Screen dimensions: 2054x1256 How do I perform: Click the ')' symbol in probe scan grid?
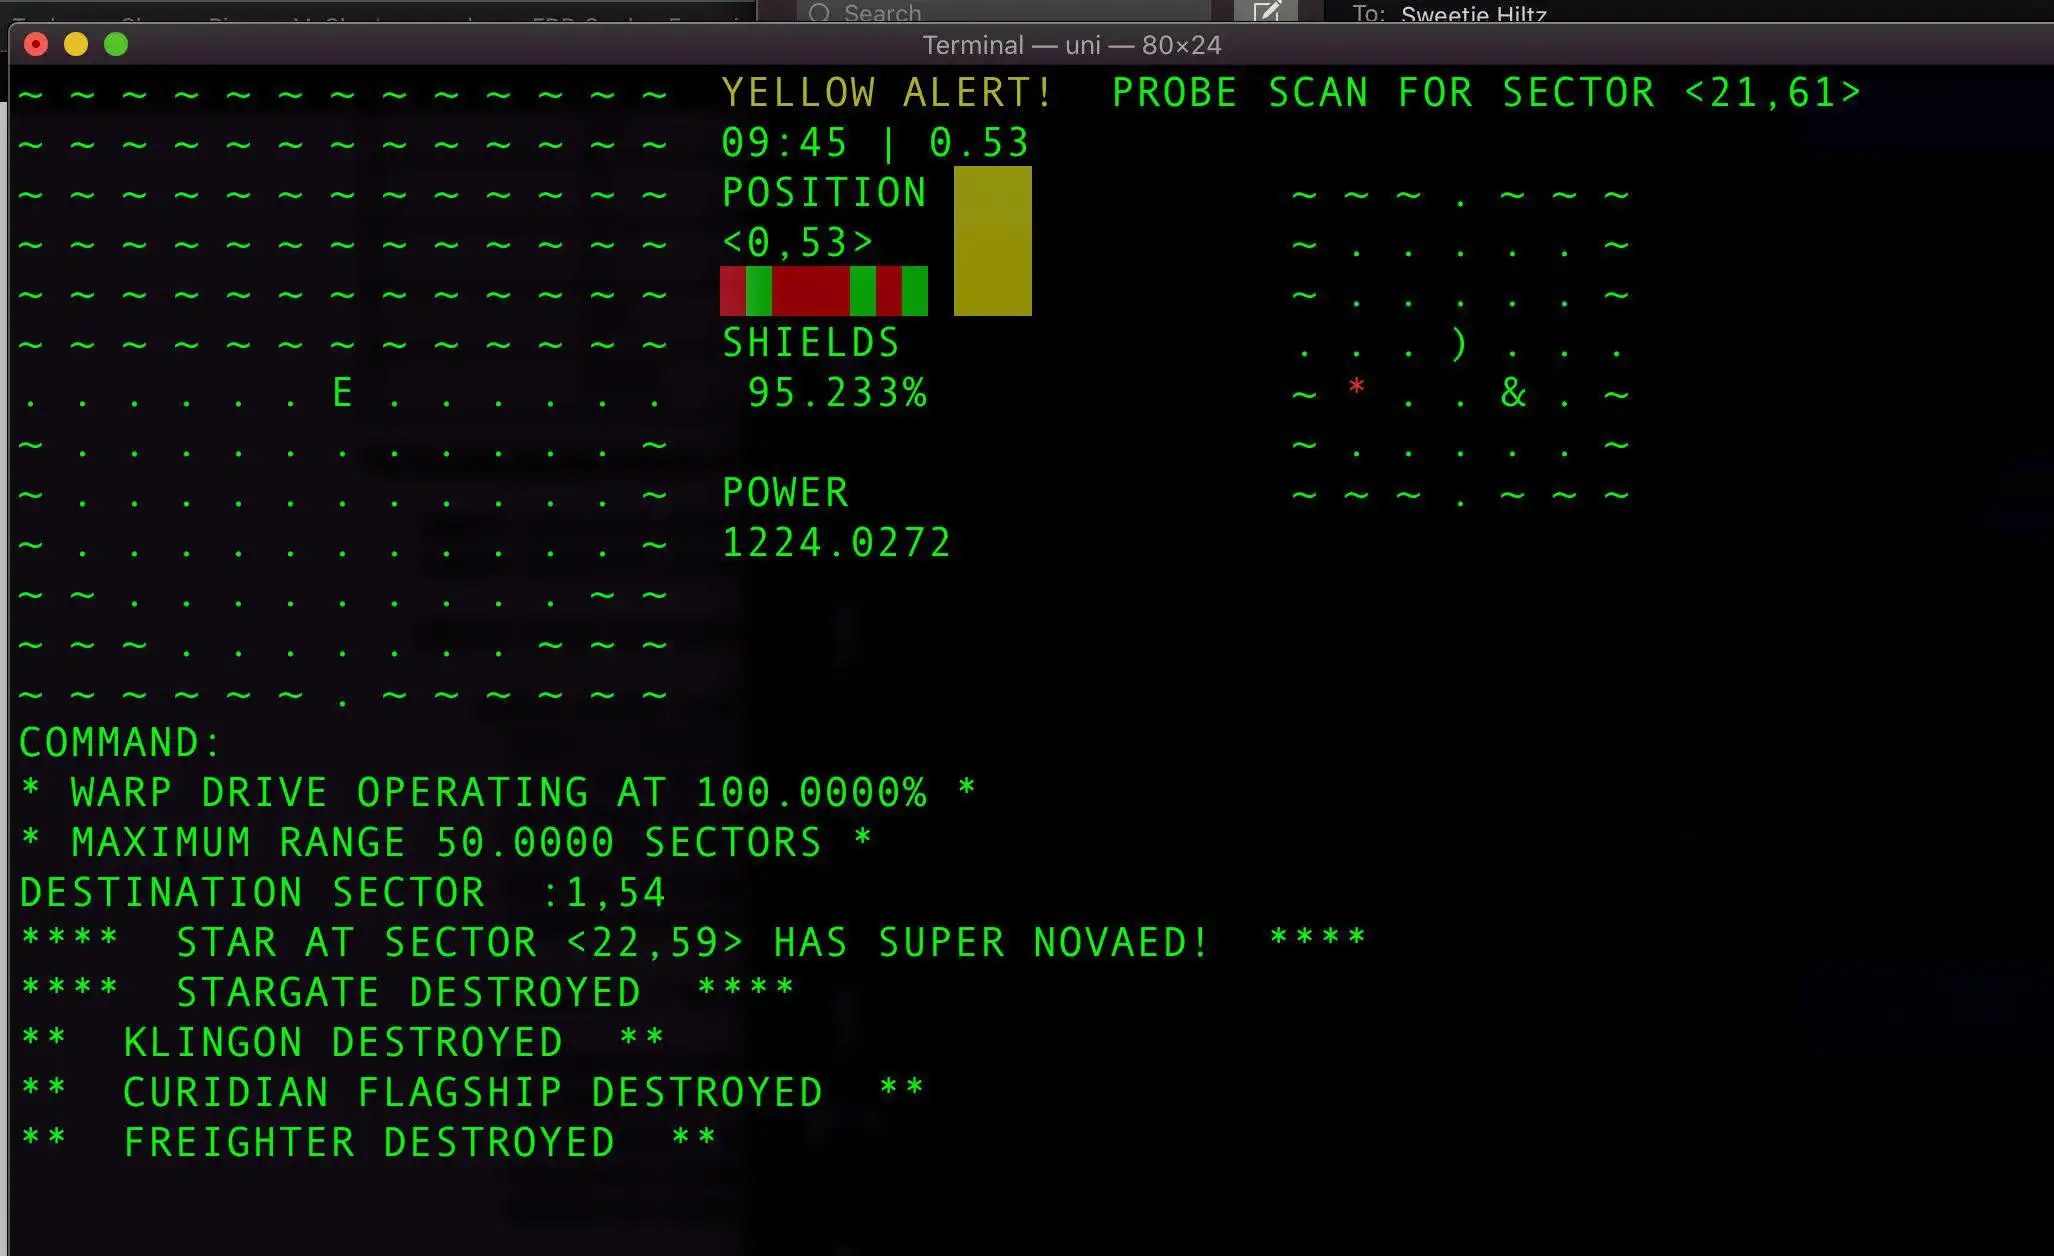click(x=1460, y=343)
